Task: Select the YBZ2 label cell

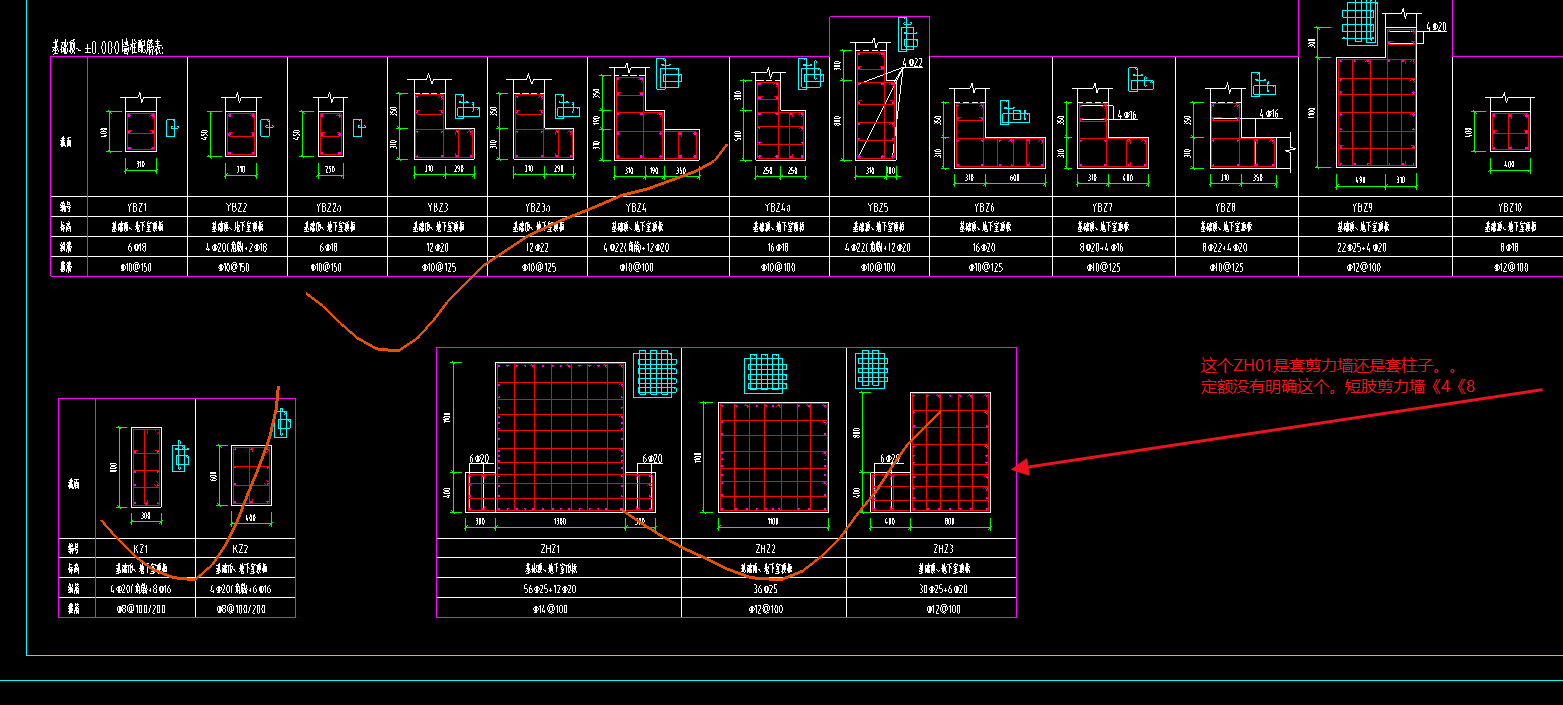Action: (237, 207)
